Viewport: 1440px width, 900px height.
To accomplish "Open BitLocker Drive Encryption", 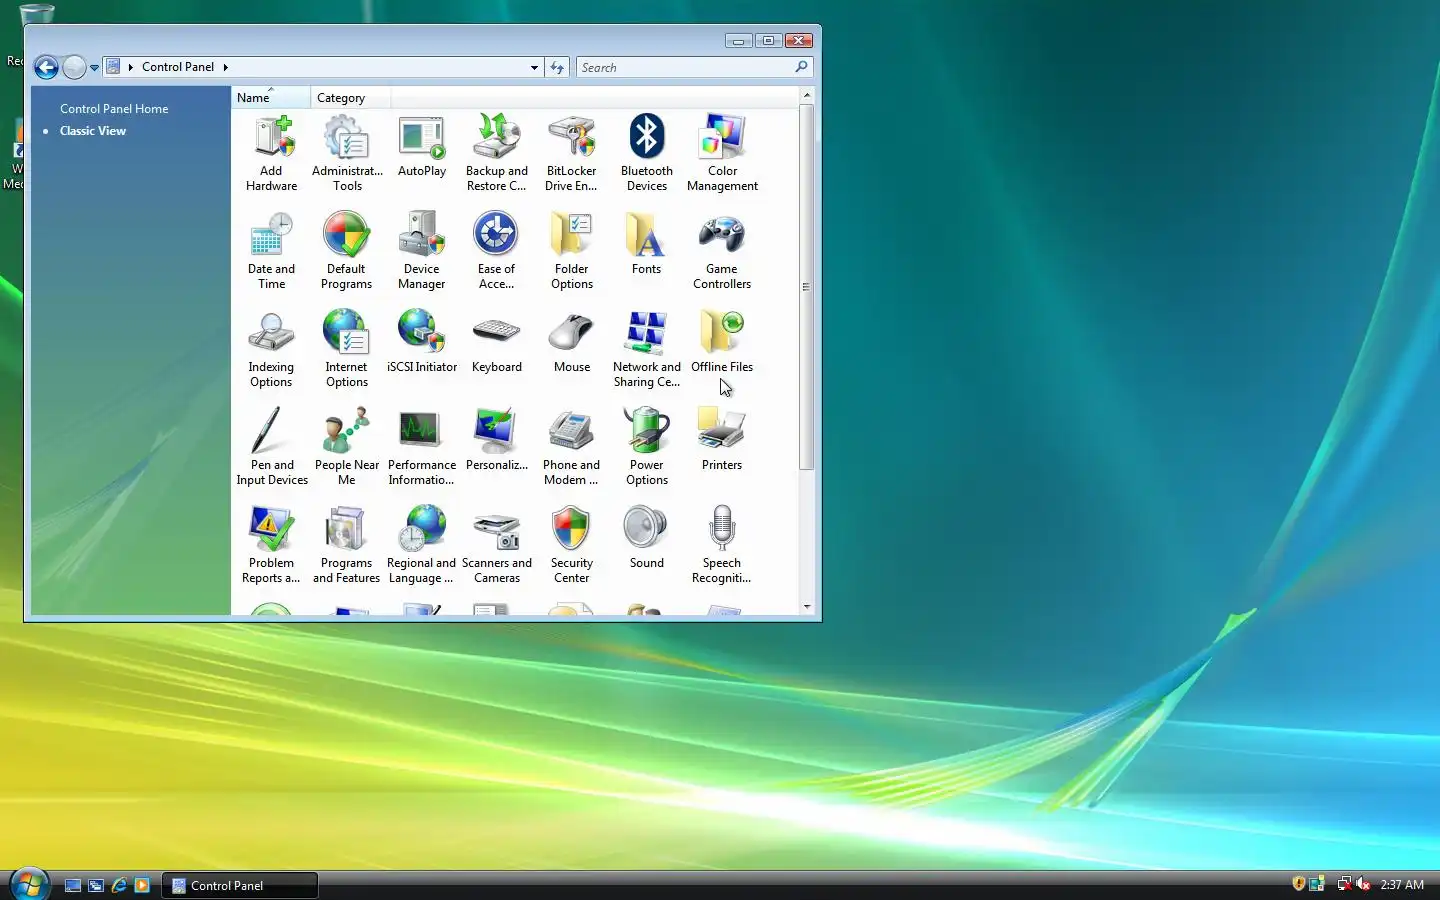I will [571, 152].
